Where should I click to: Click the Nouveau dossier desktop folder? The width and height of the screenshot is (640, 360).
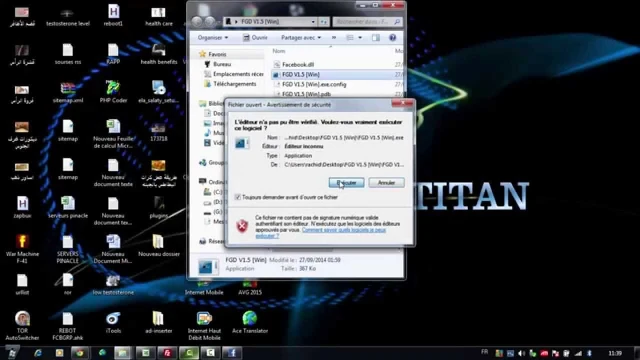(x=159, y=246)
